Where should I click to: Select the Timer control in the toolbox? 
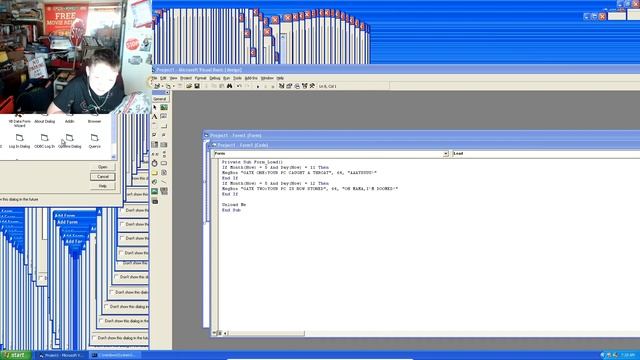(155, 163)
